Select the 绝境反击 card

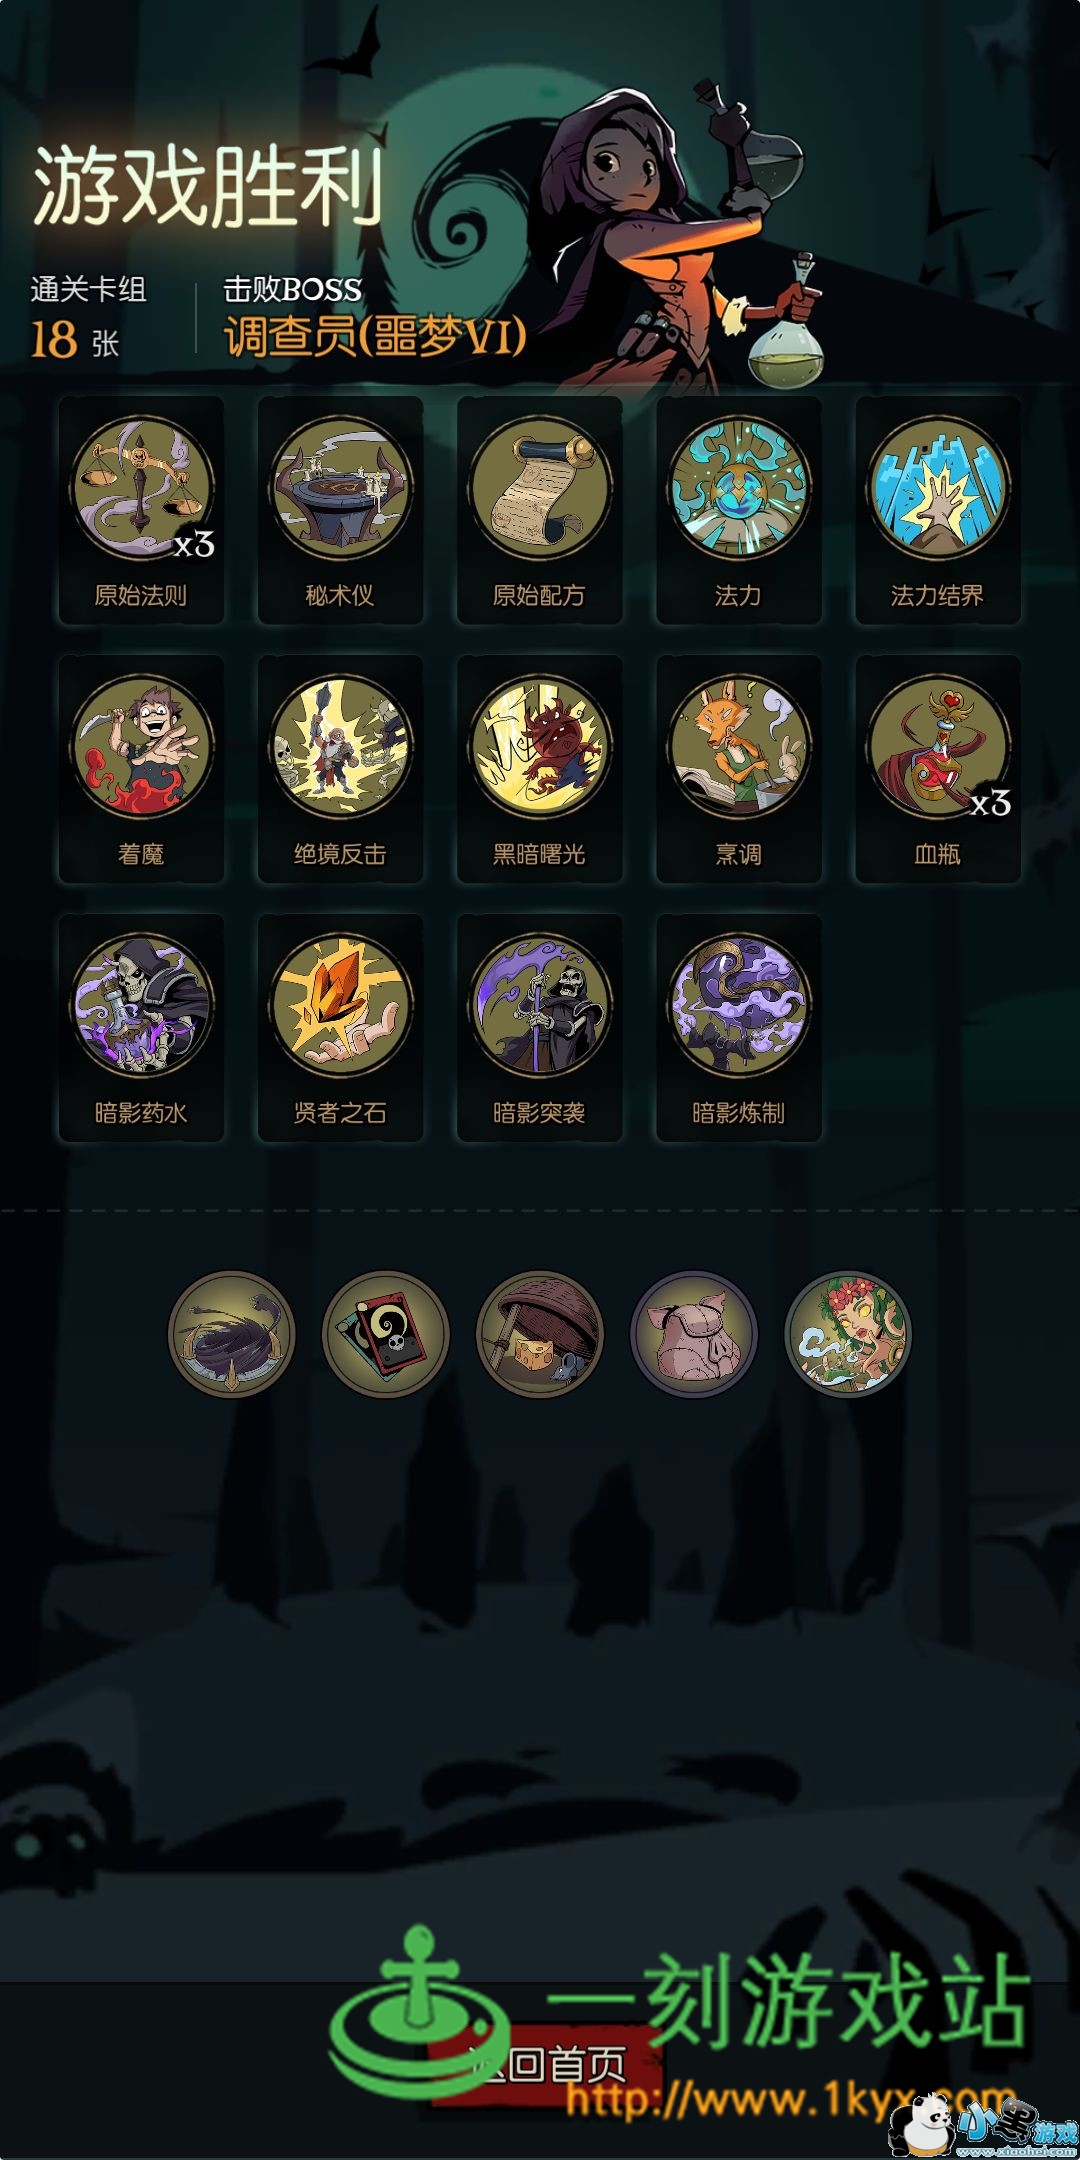pyautogui.click(x=340, y=769)
